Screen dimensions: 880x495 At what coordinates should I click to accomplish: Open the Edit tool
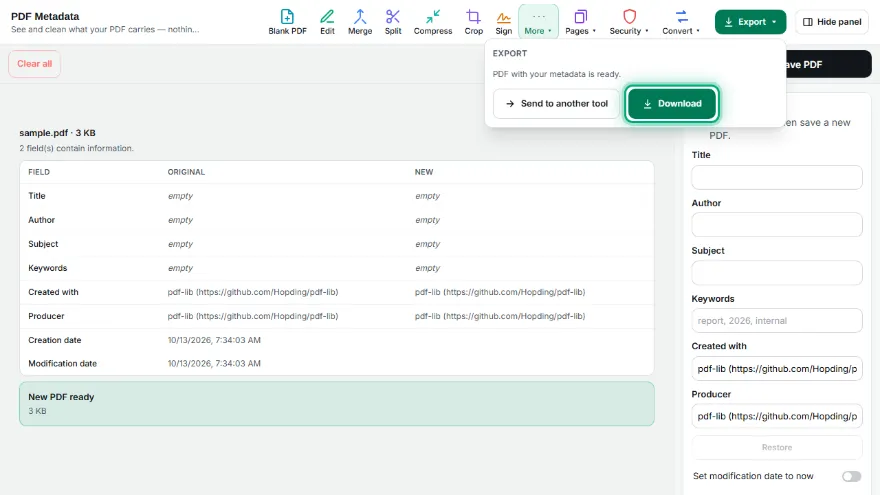(327, 22)
